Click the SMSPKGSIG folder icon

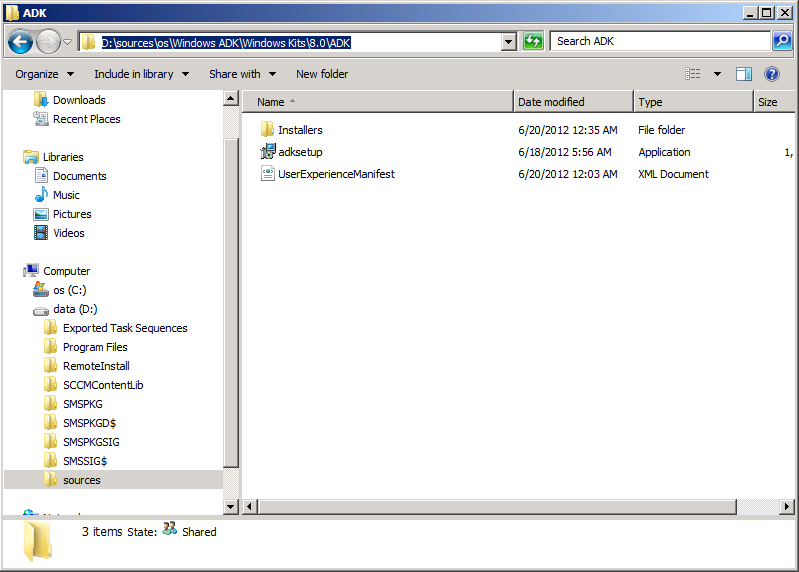(50, 441)
